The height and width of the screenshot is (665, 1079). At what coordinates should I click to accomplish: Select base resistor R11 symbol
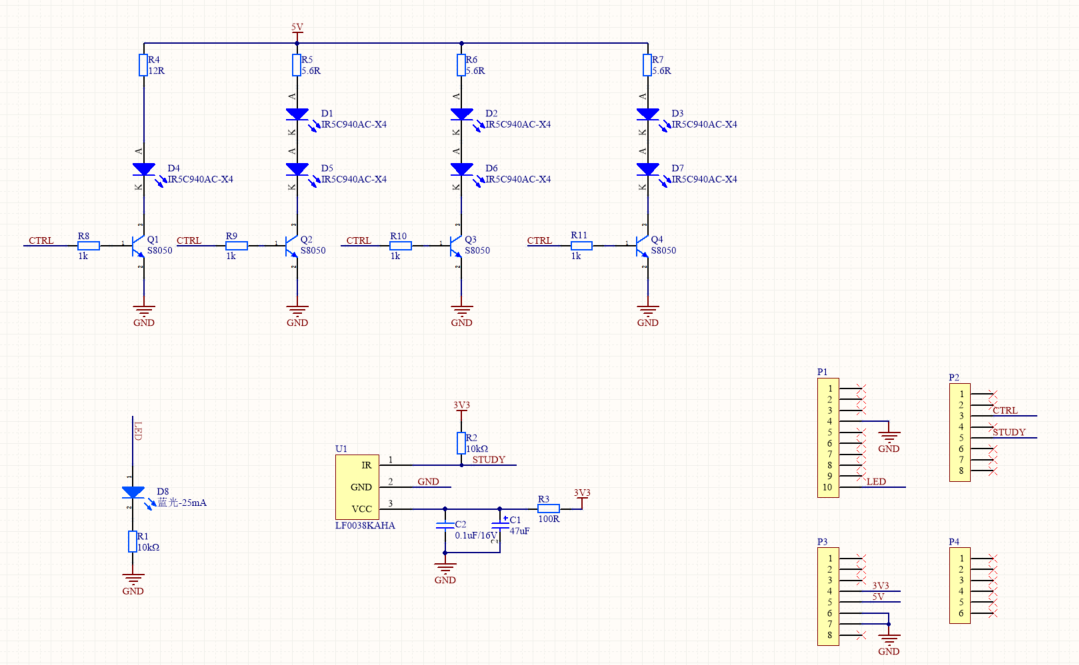(581, 246)
